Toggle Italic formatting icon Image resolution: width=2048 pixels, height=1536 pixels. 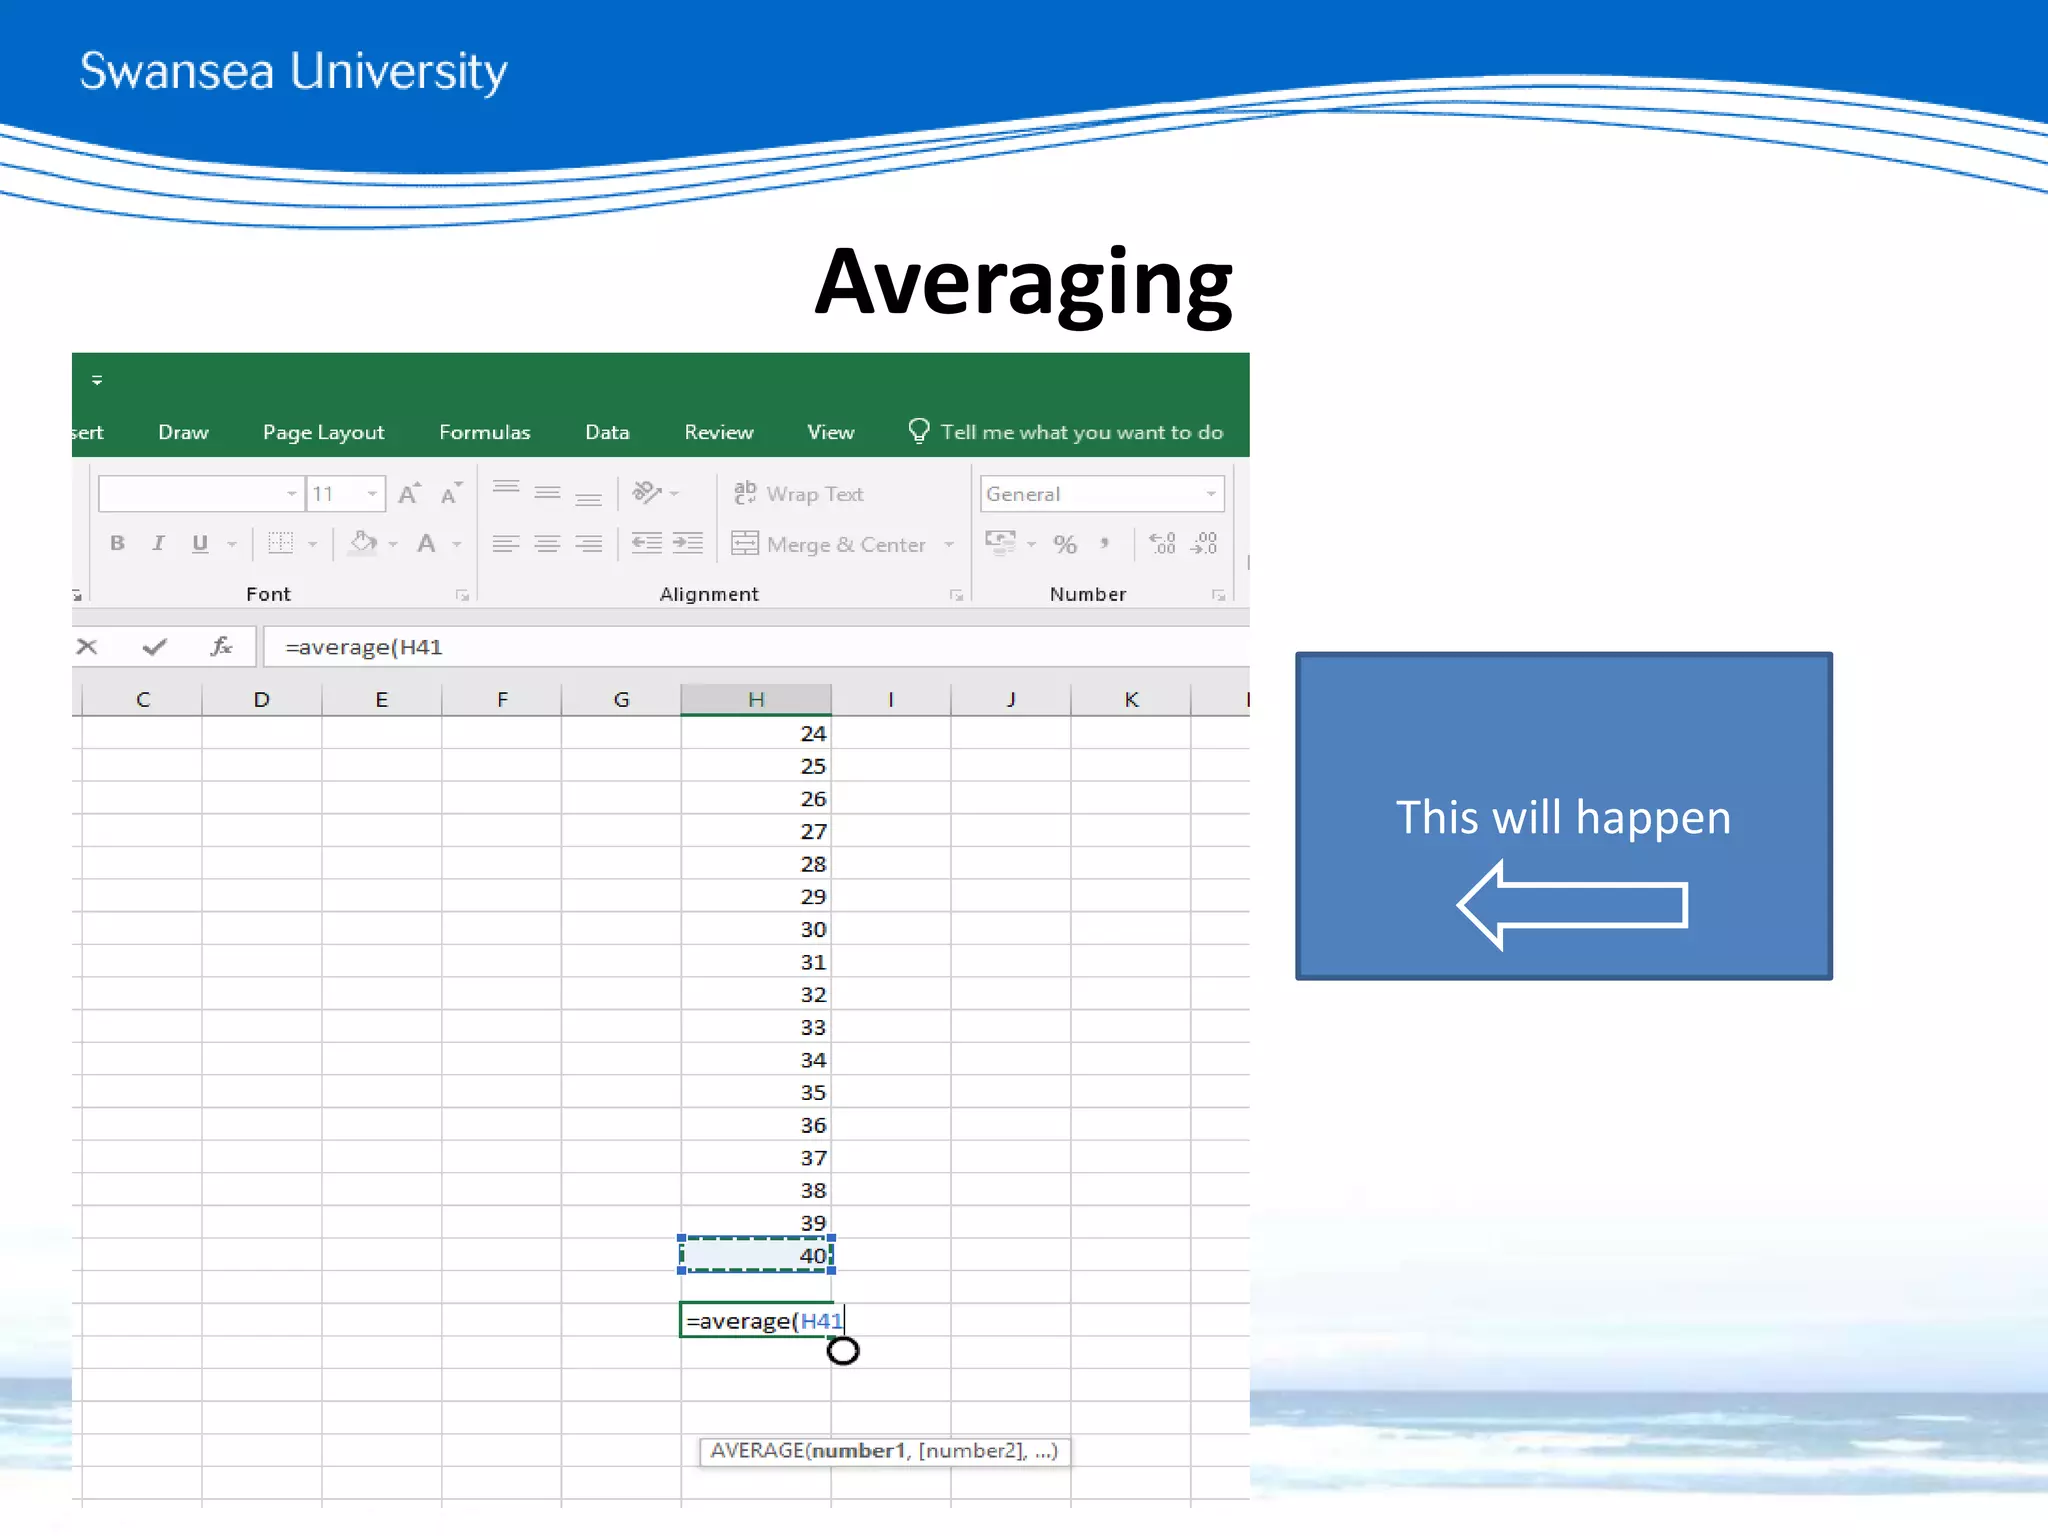pos(158,543)
